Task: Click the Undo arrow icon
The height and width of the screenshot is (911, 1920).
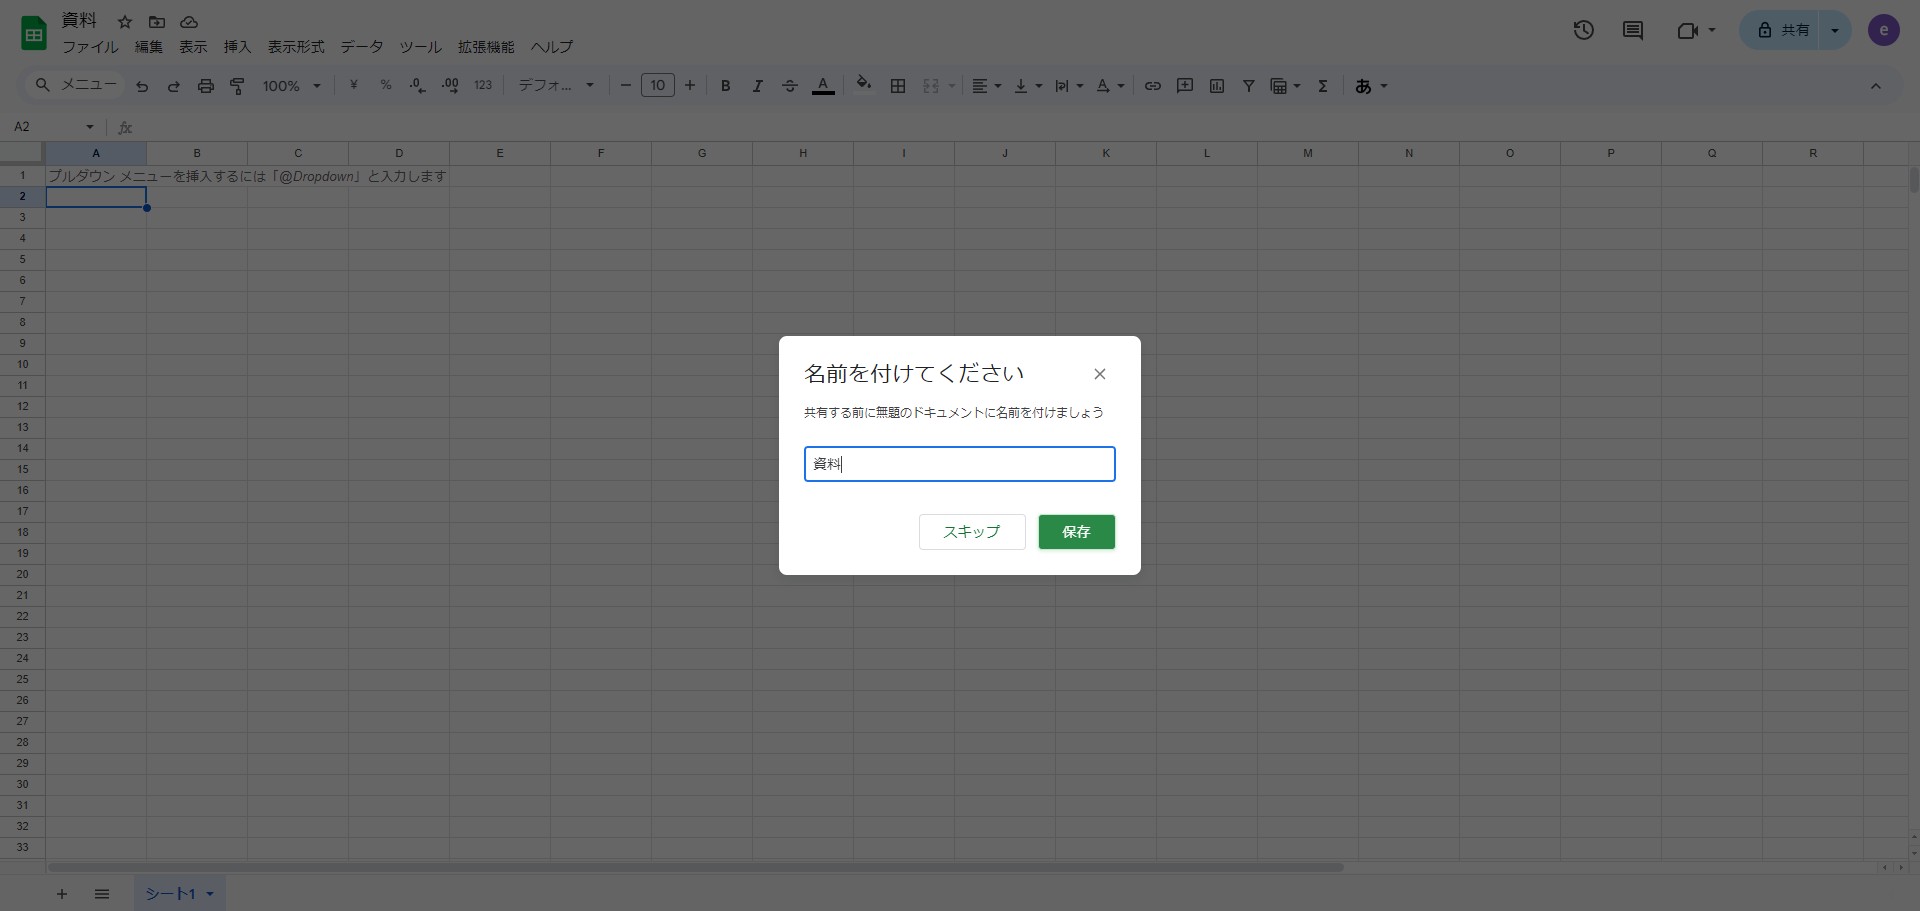Action: coord(142,86)
